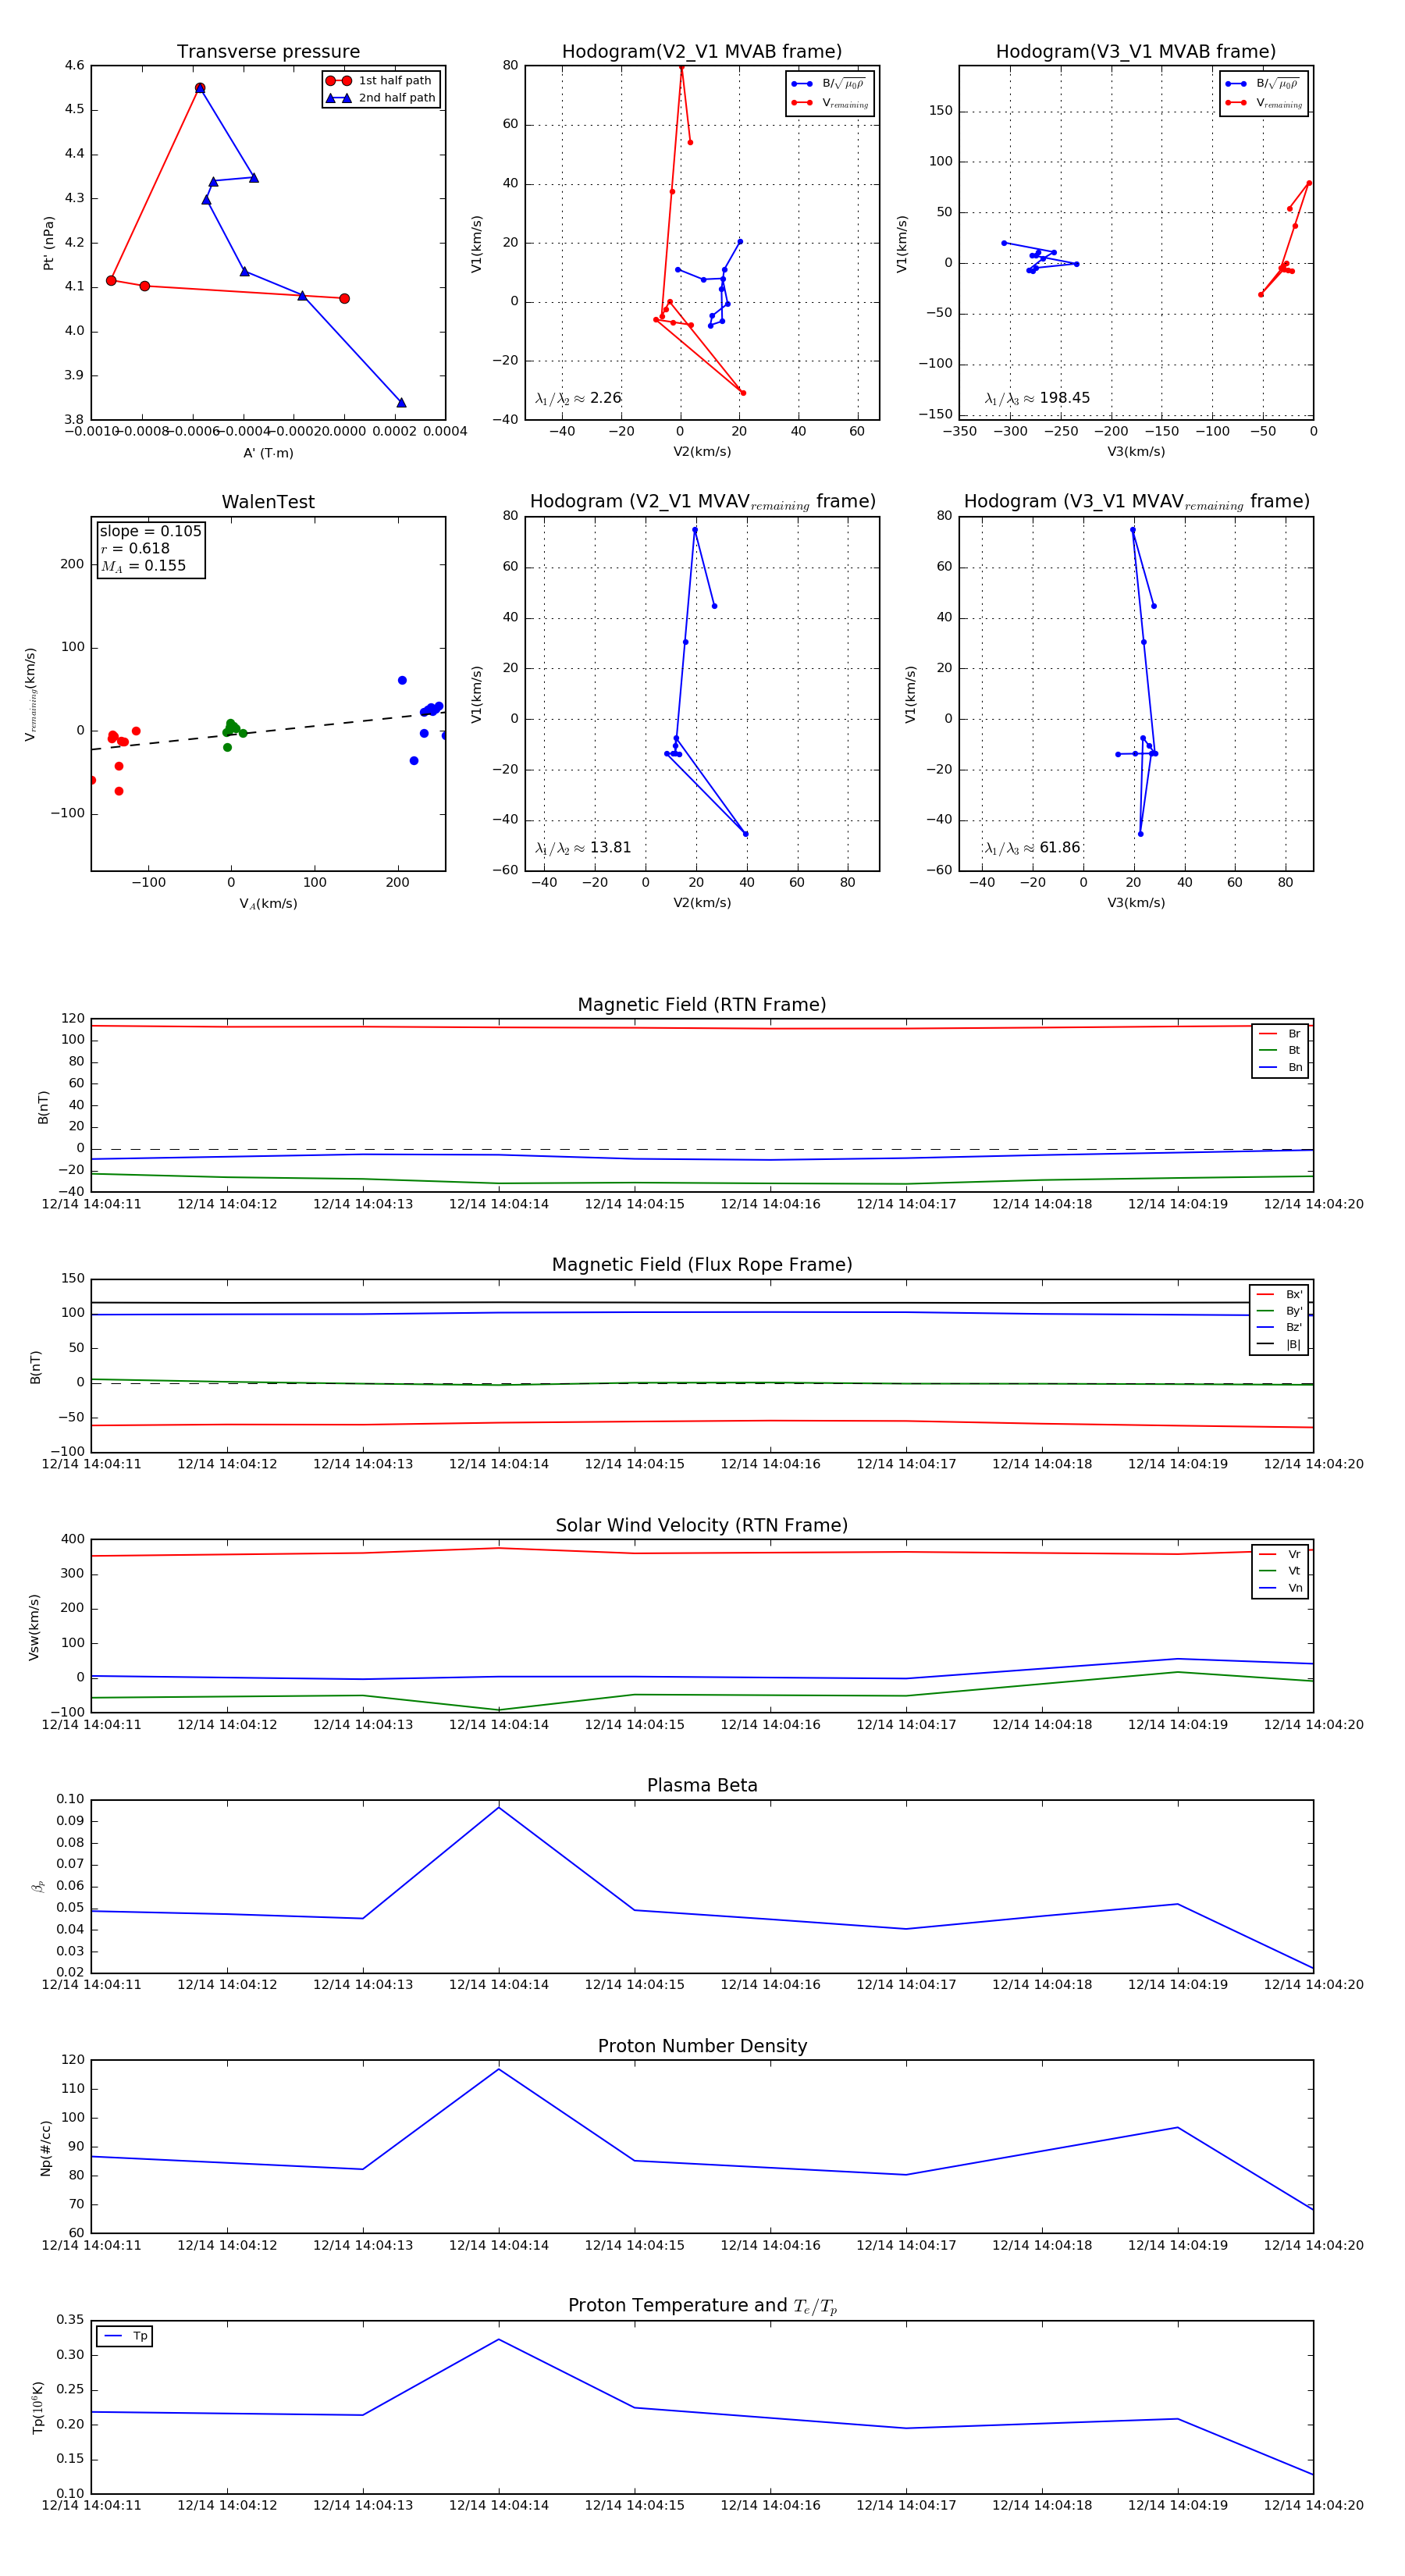Select the 'MA = 0.155' annotation
The image size is (1405, 2576).
point(143,566)
